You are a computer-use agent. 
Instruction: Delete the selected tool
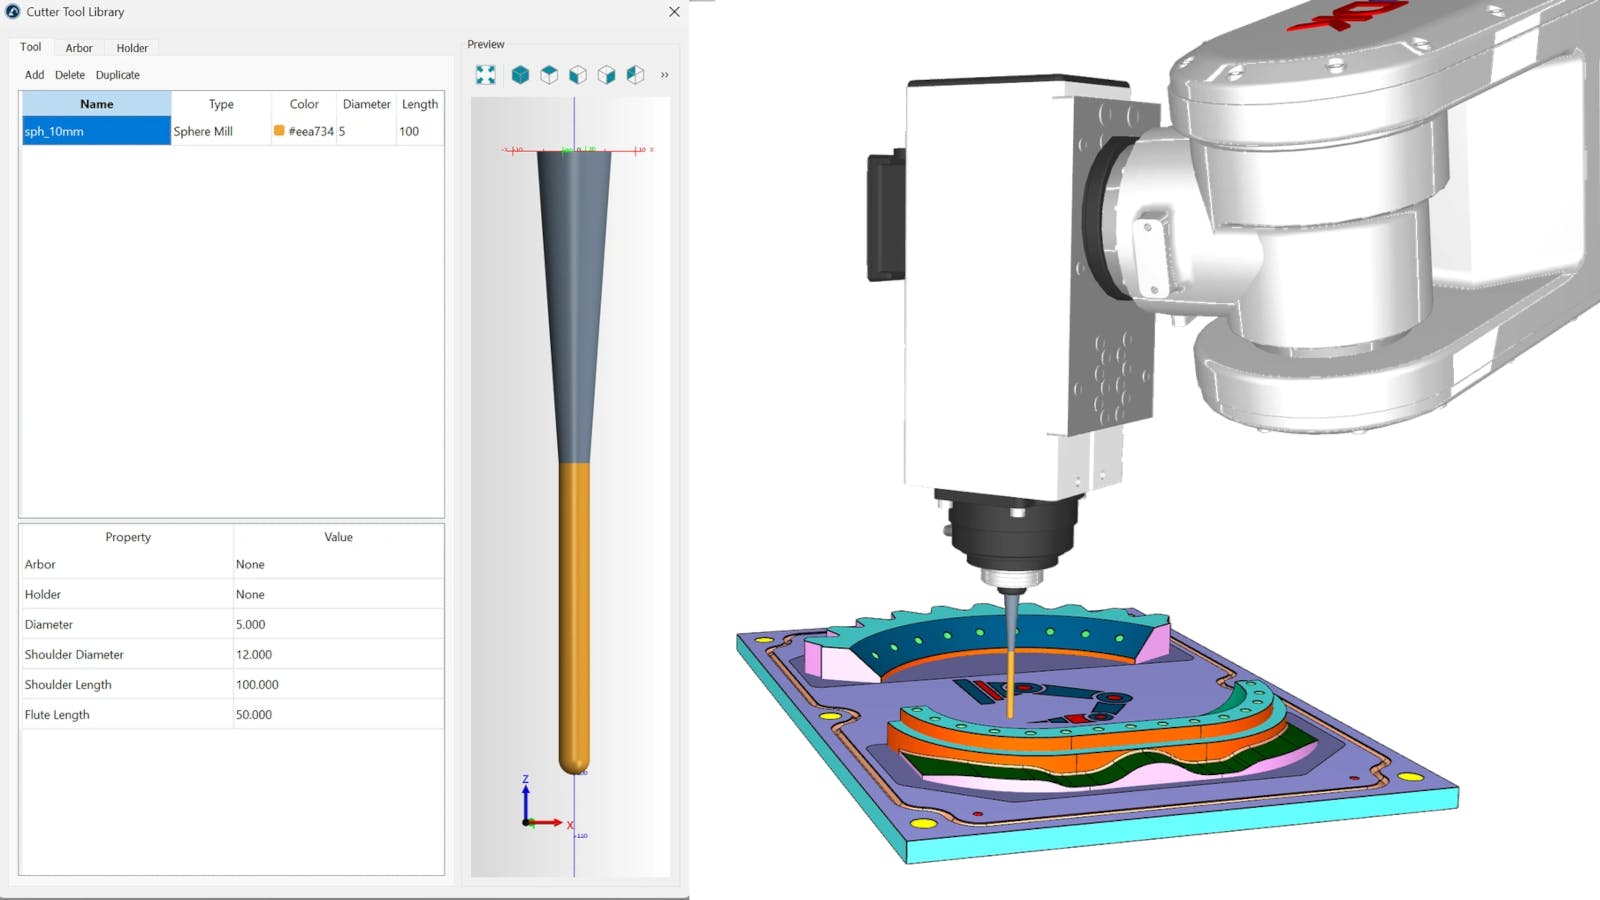click(70, 75)
